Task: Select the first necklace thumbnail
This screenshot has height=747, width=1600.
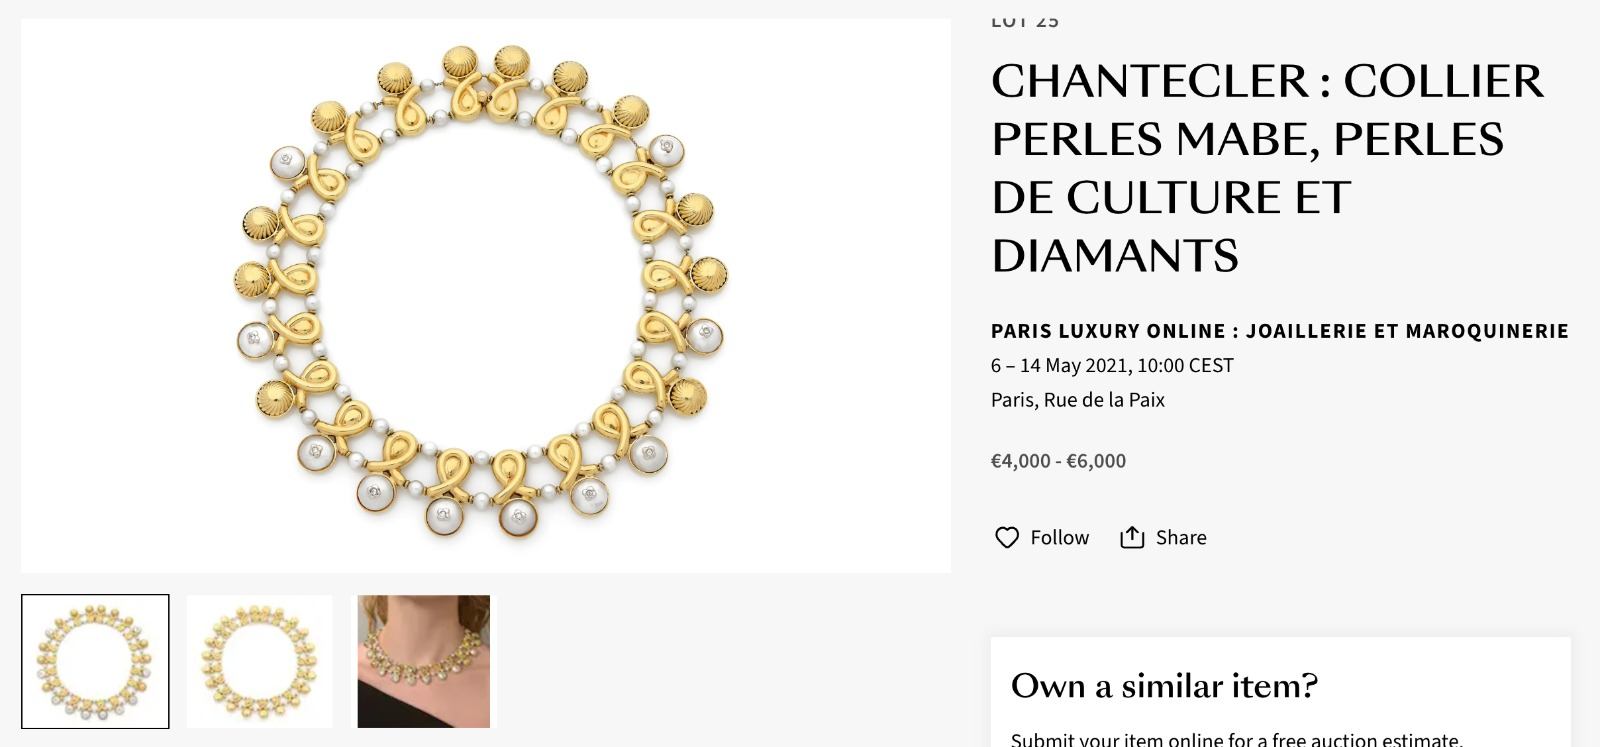Action: pyautogui.click(x=95, y=661)
